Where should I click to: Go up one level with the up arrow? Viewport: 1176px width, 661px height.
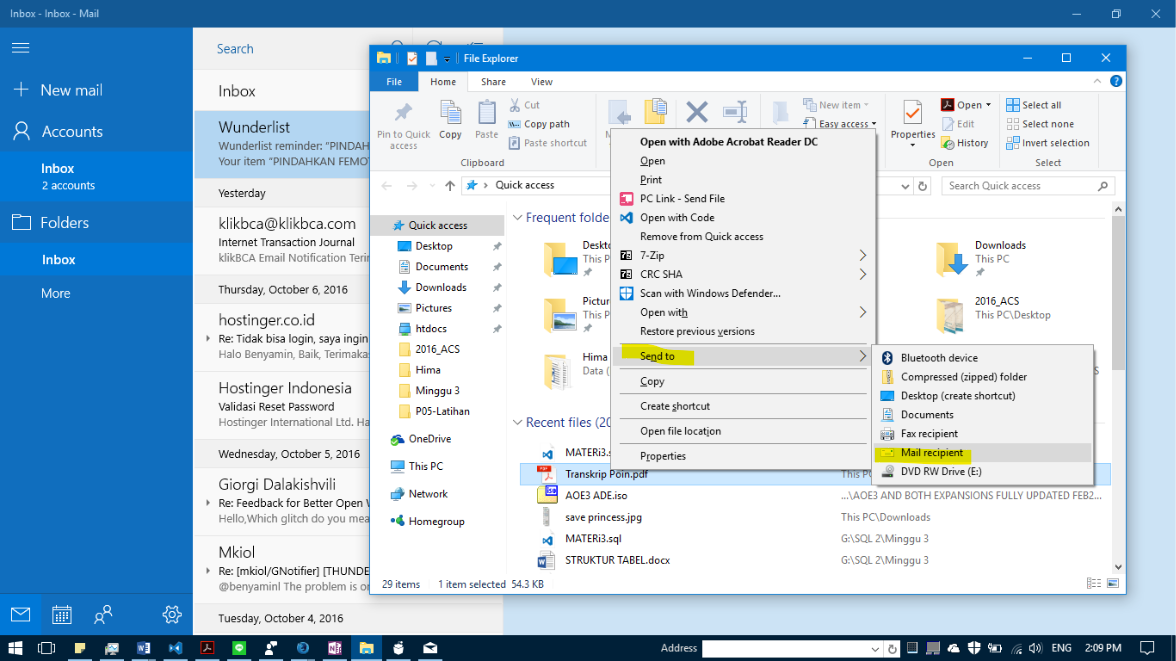pyautogui.click(x=449, y=185)
